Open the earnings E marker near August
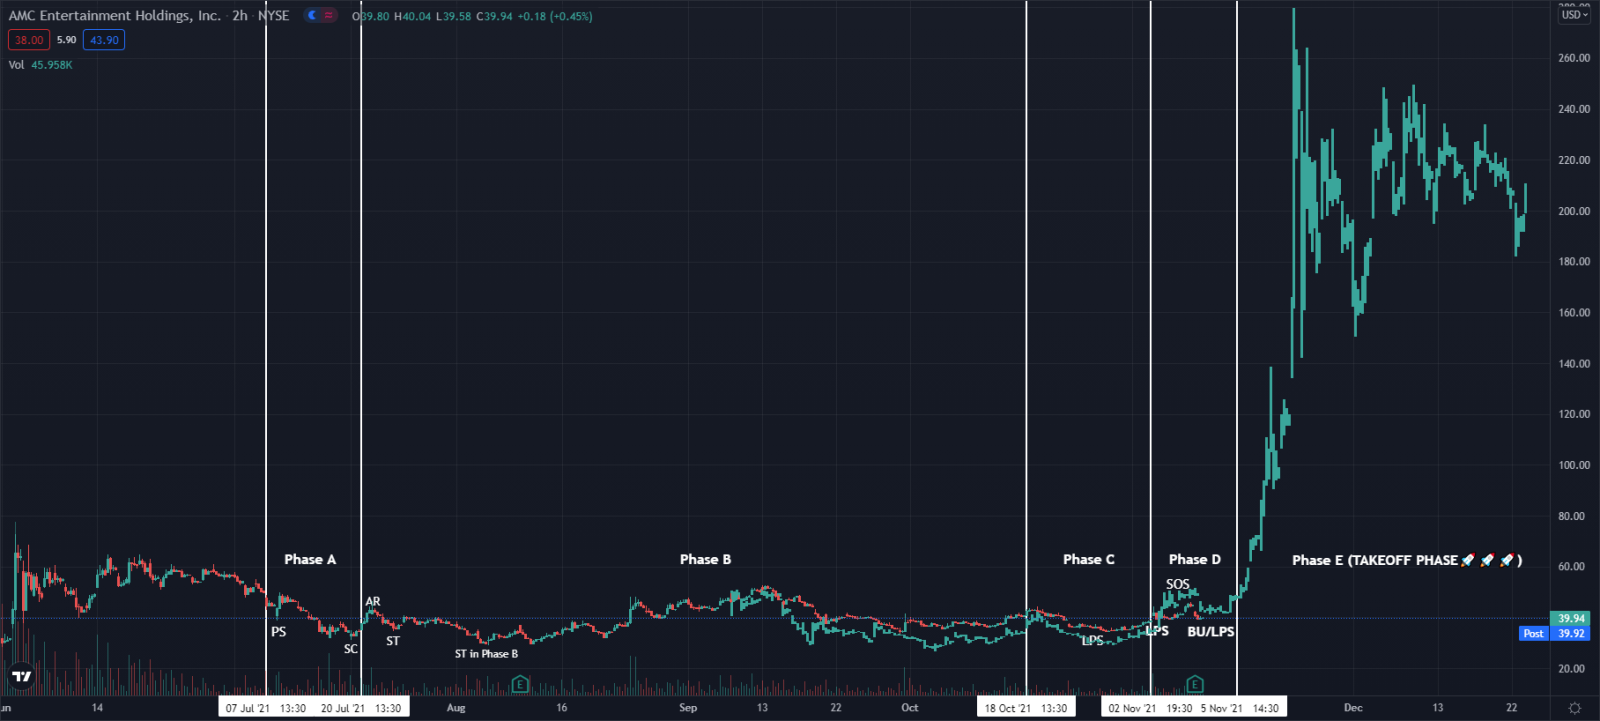 [x=520, y=684]
